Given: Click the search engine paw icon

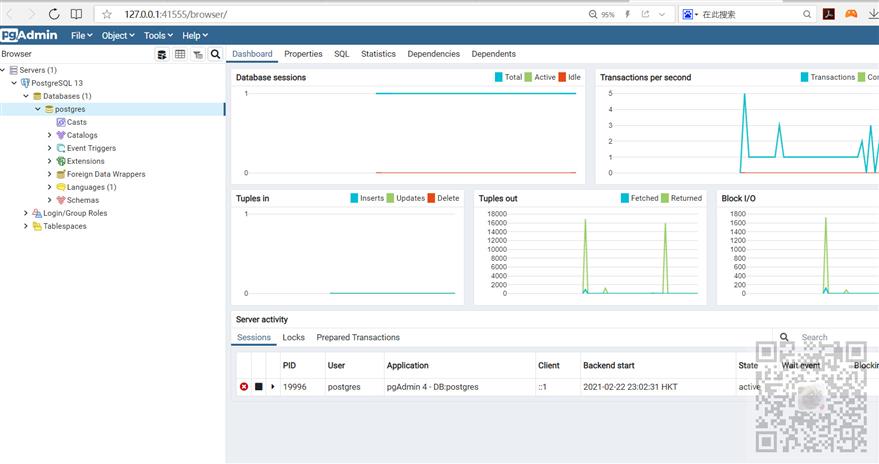Looking at the screenshot, I should [687, 14].
